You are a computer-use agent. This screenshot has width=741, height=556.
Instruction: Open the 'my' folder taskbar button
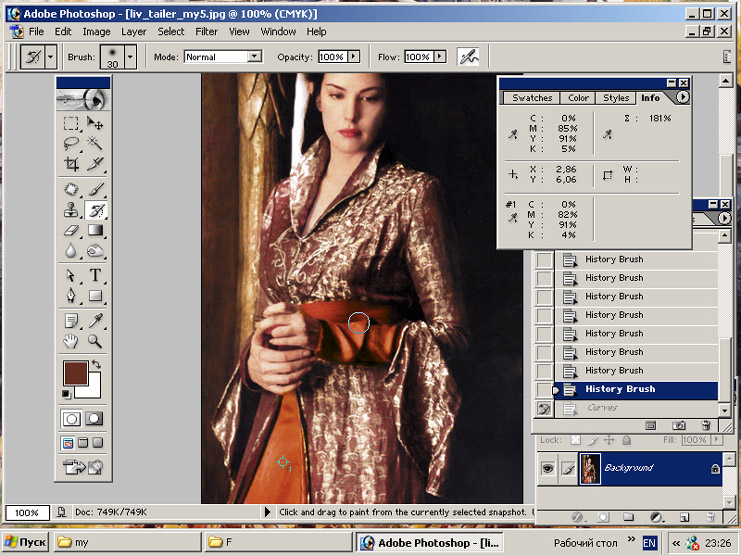coord(128,542)
